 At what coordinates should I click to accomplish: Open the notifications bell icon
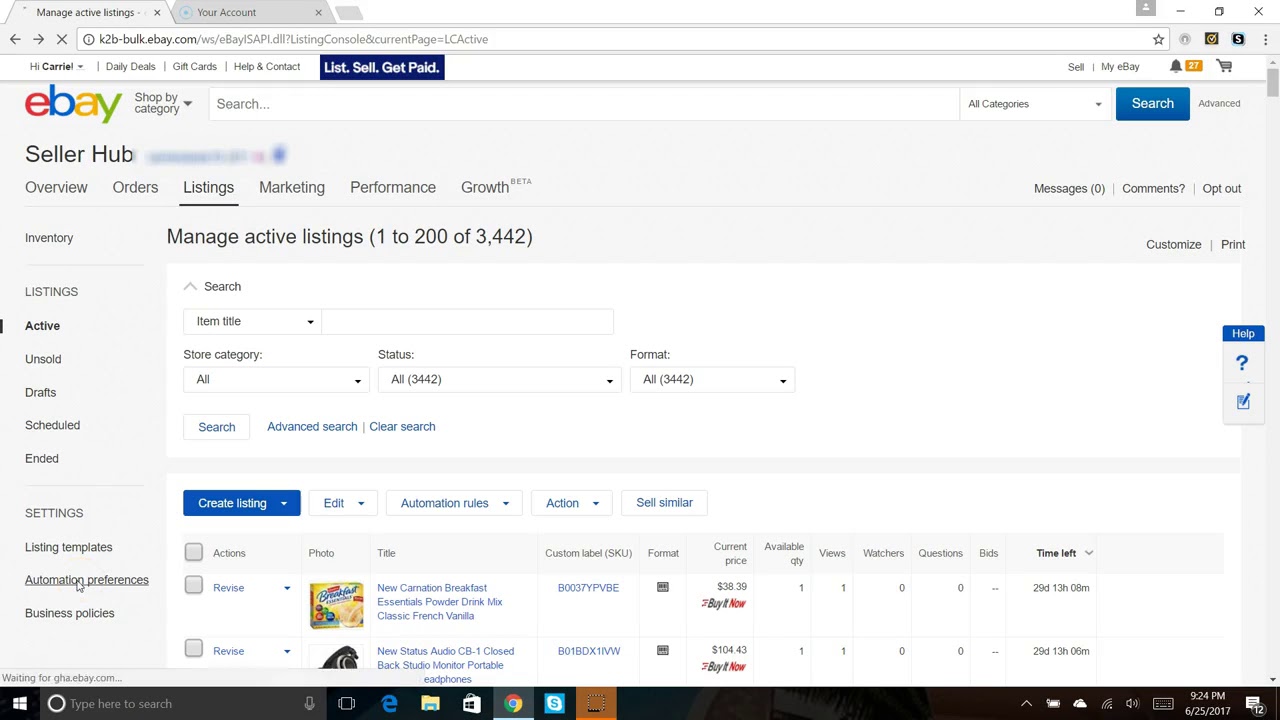(1176, 66)
